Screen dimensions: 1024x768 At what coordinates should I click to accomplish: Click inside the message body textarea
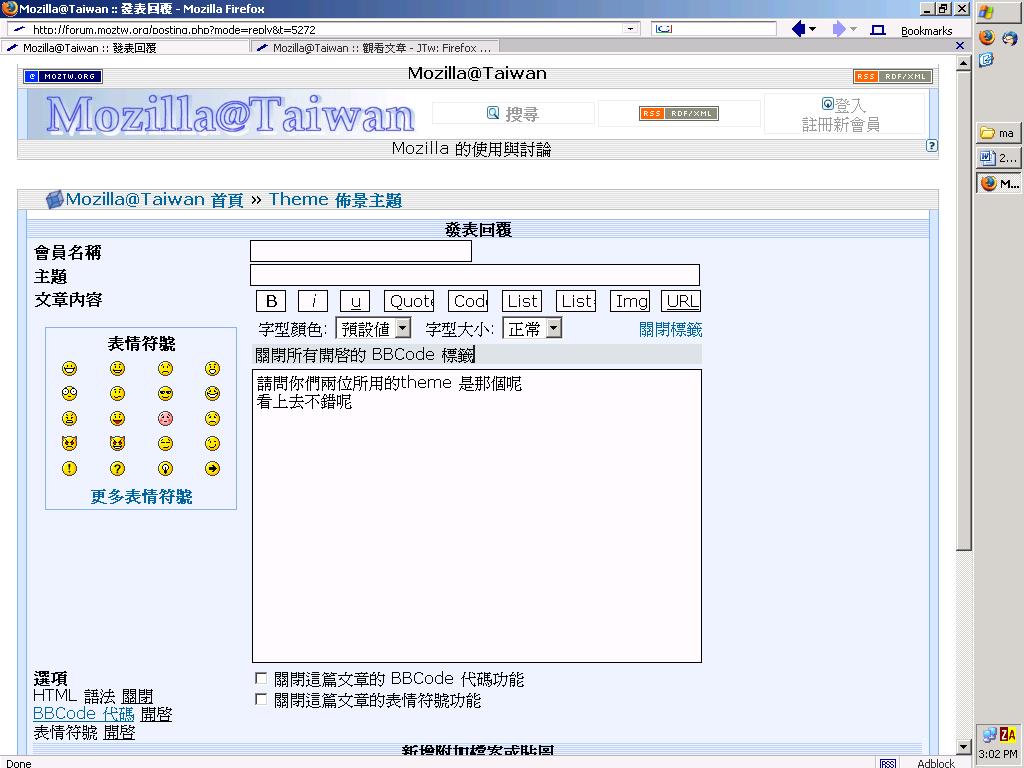[x=477, y=516]
